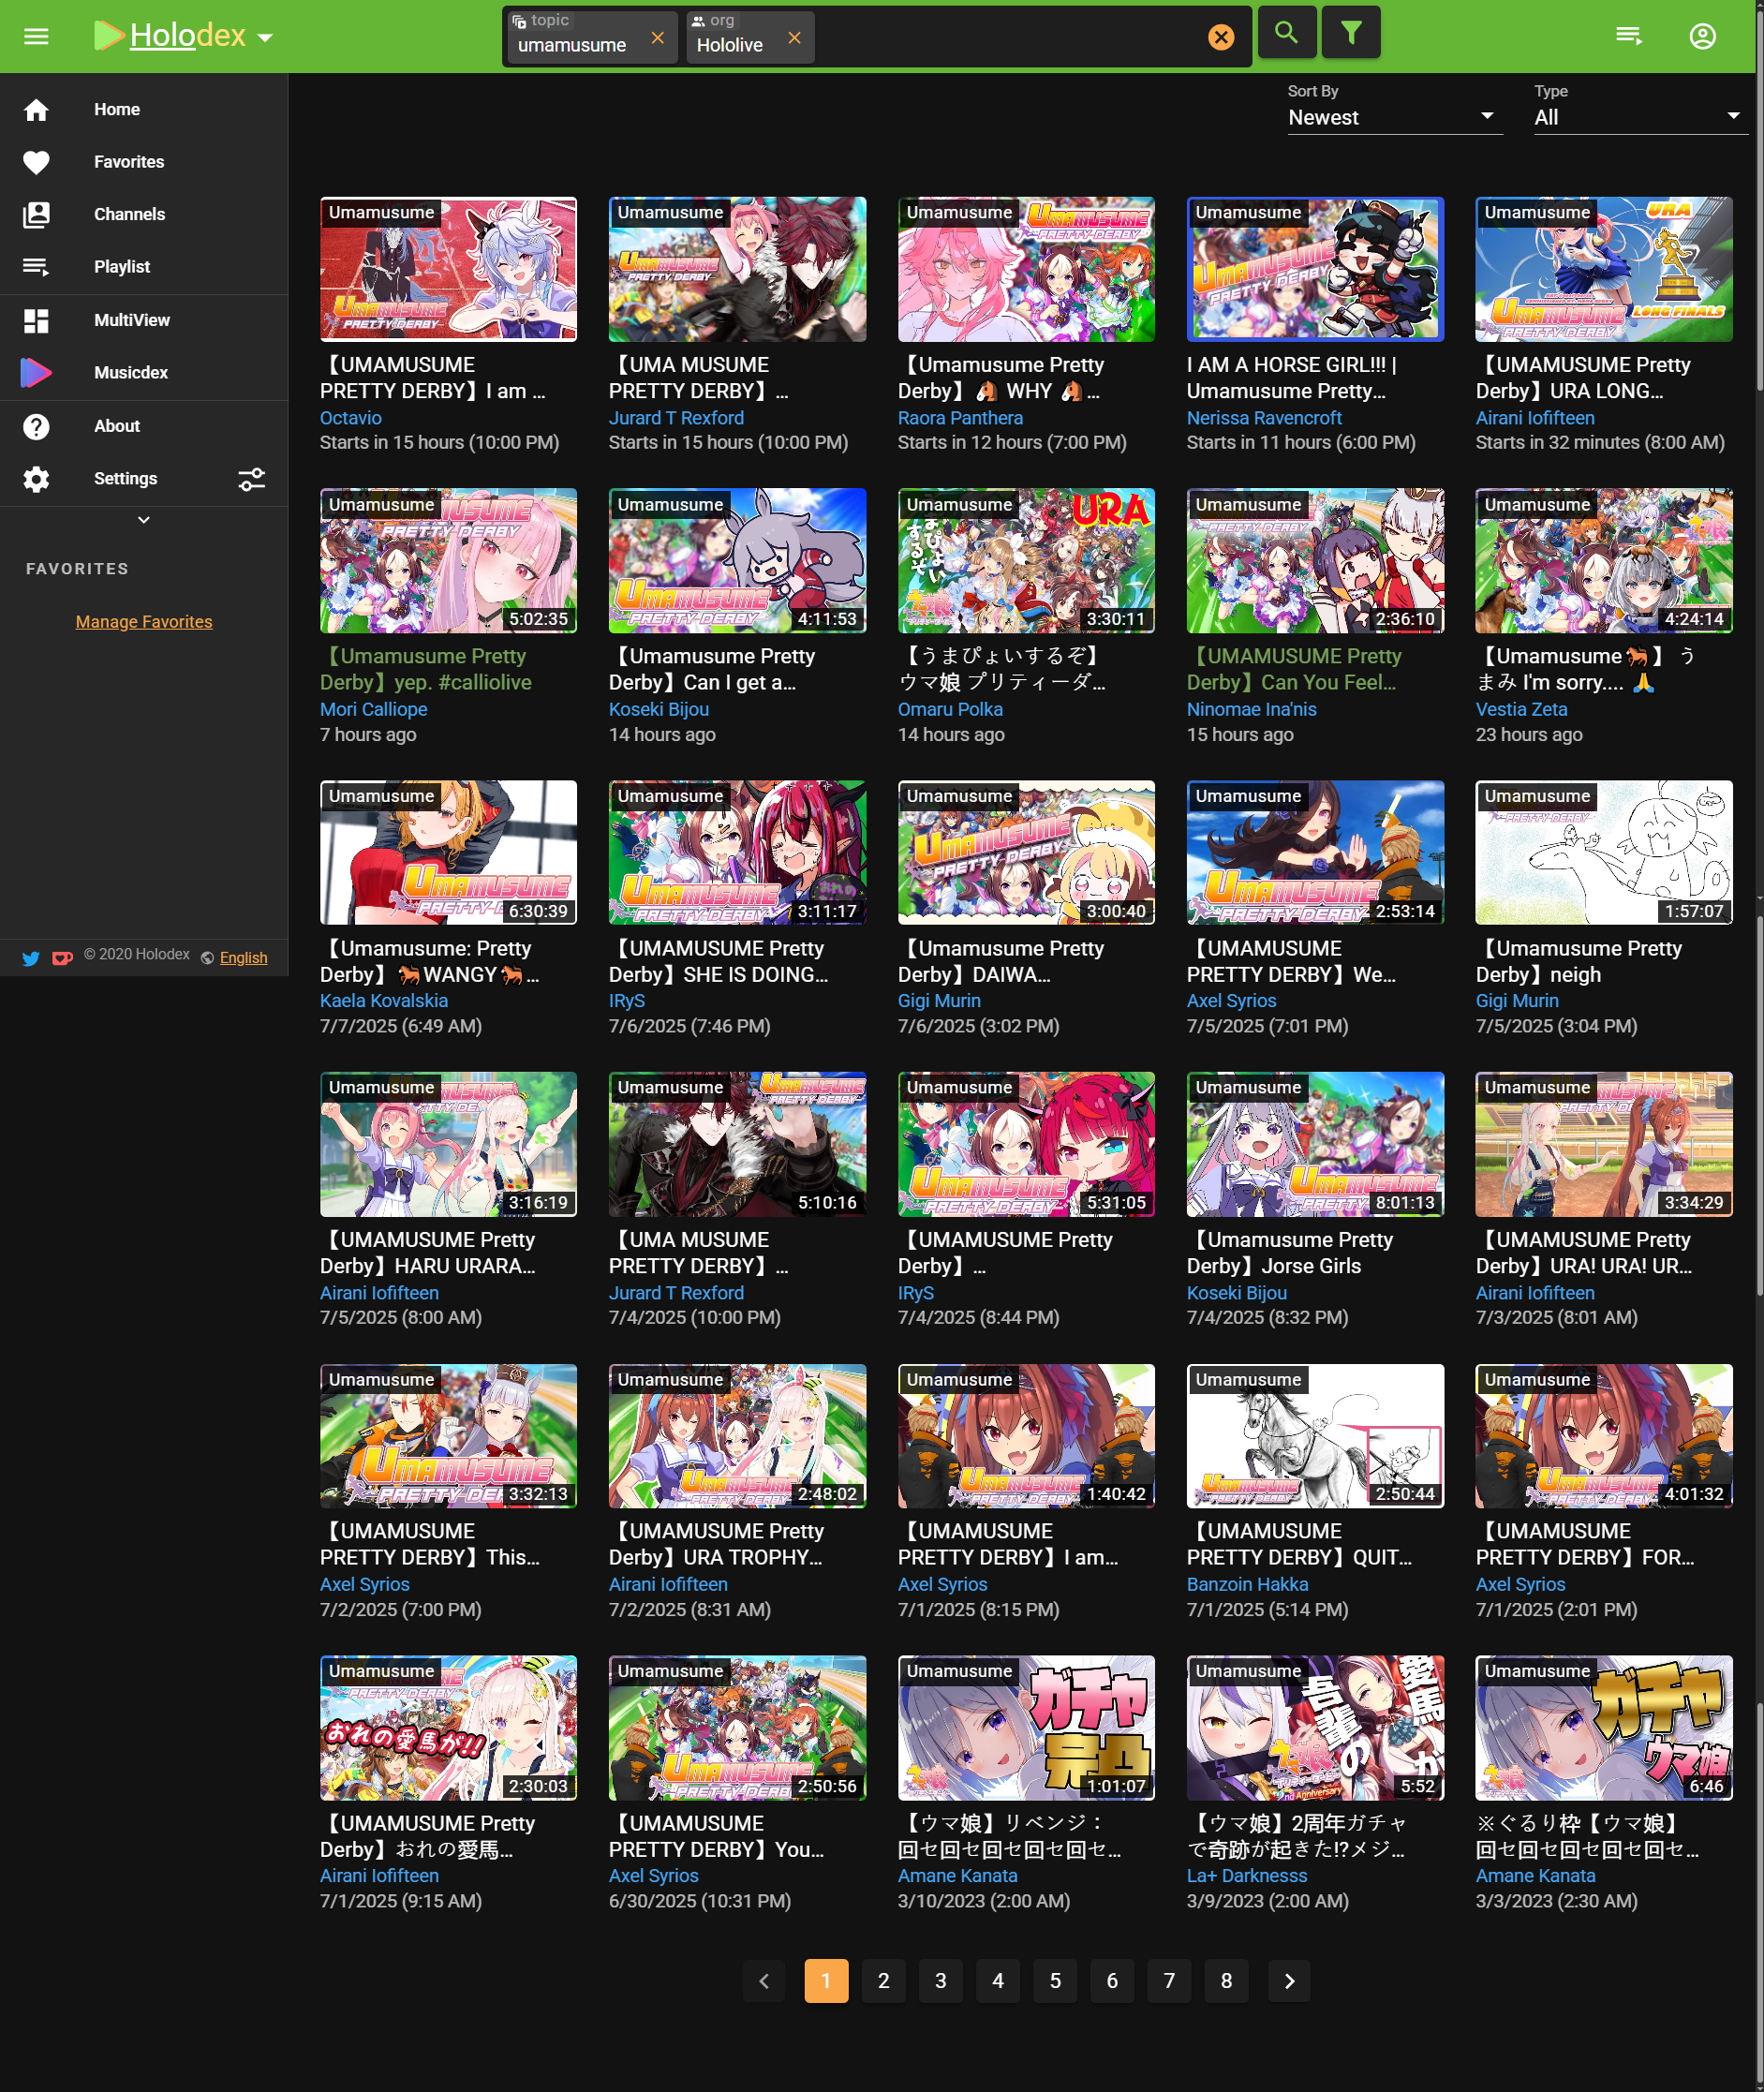
Task: Open Kaela Kovalskia's 6:30:39 video thumbnail
Action: click(x=448, y=852)
